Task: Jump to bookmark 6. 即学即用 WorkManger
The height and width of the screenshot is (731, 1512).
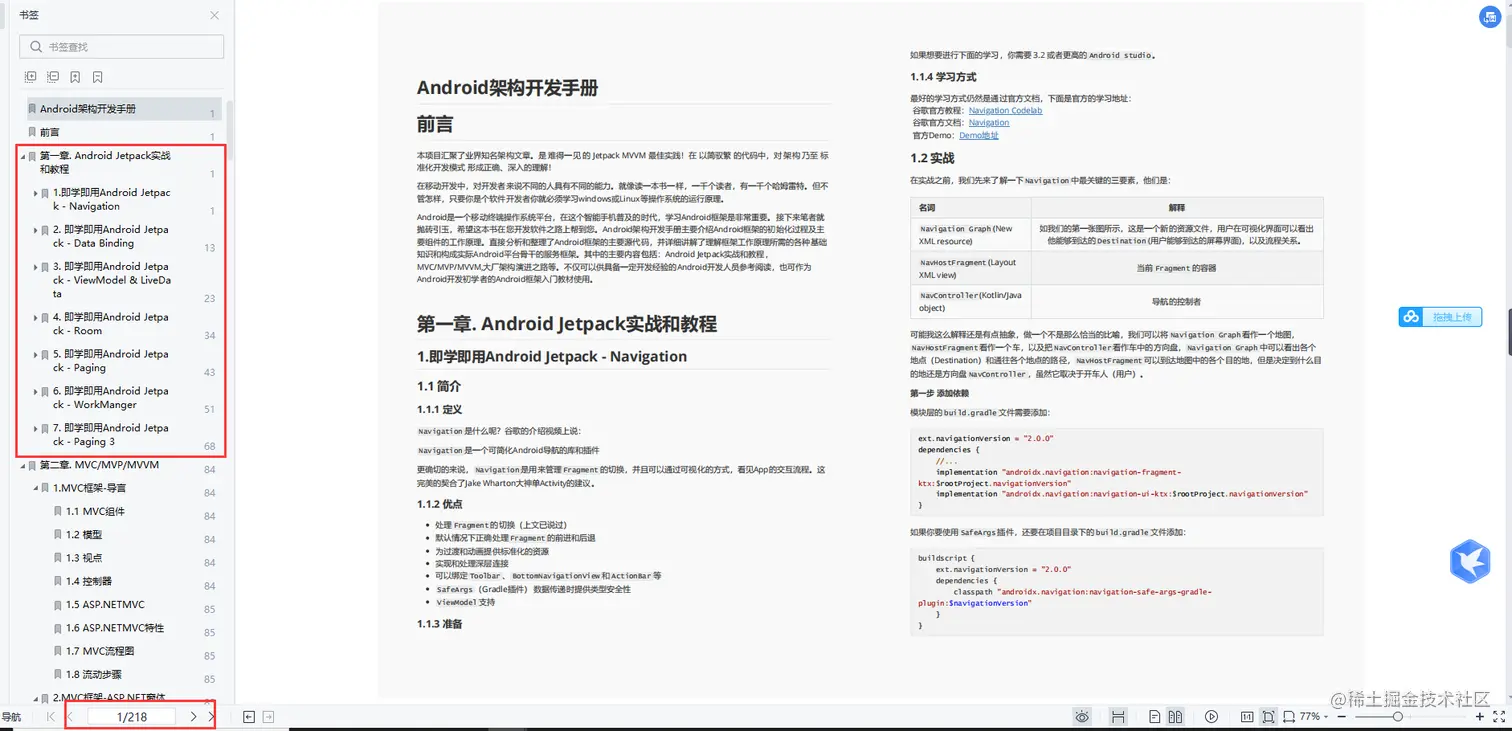Action: (x=111, y=398)
